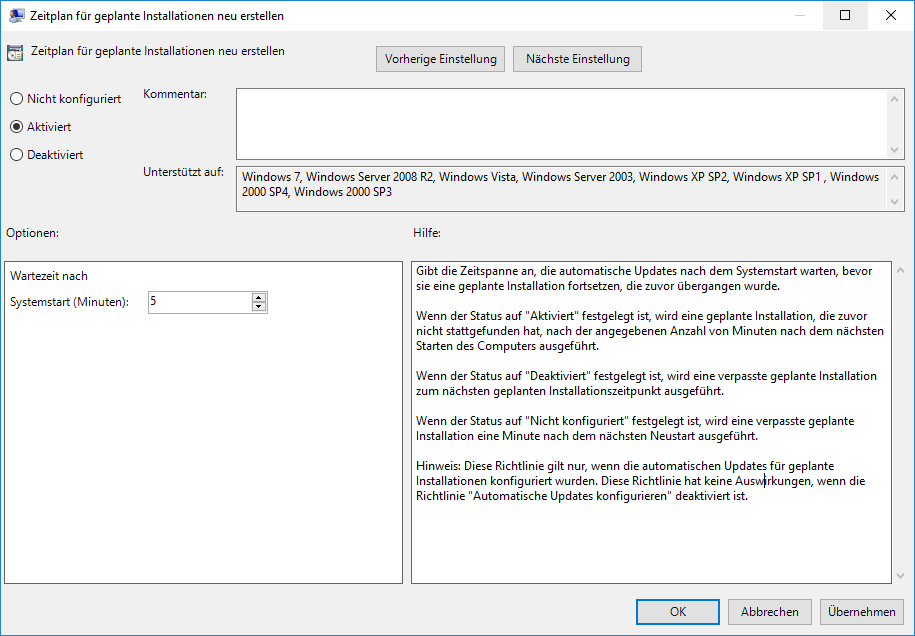Apply changes with Übernehmen

click(861, 612)
